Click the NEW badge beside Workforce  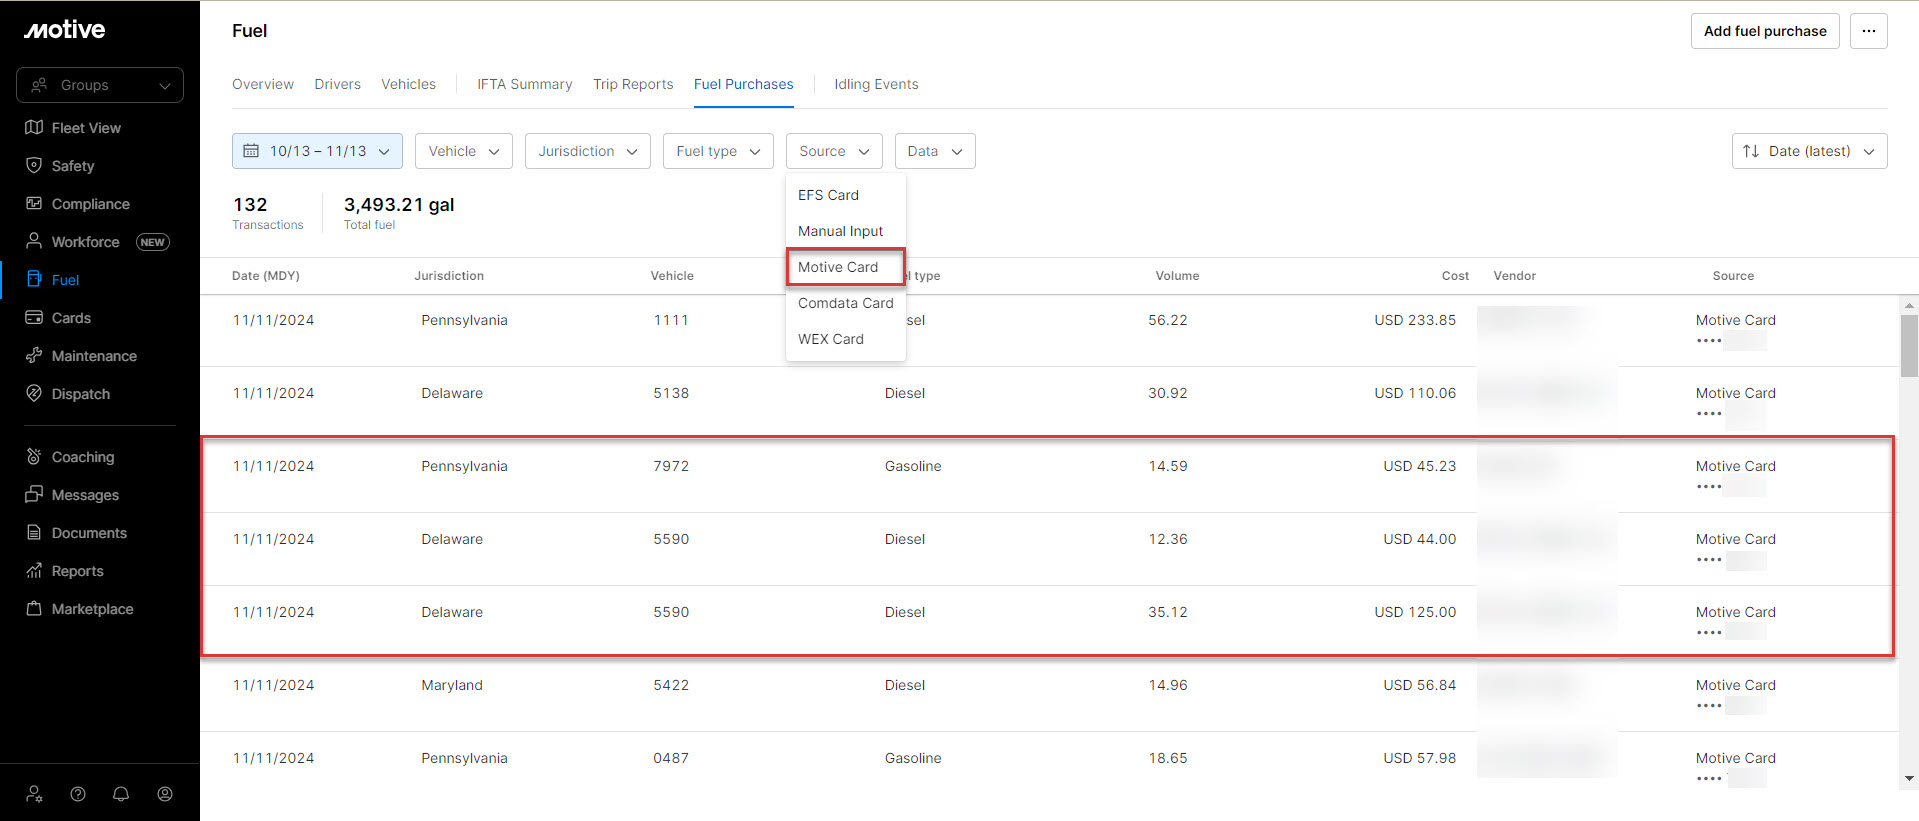[153, 242]
